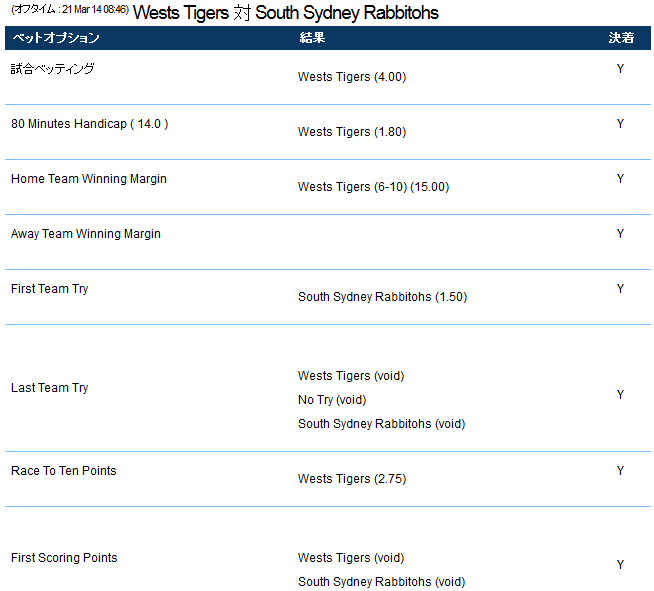654x591 pixels.
Task: Select the Home Team Winning Margin label
Action: [88, 179]
